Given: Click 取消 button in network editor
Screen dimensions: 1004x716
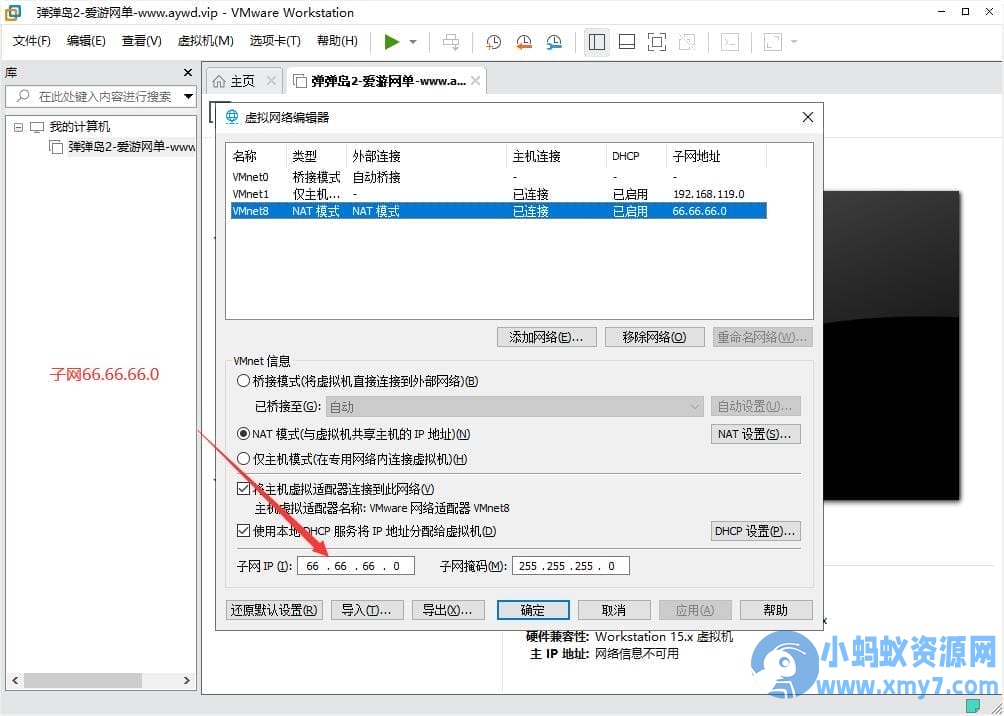Looking at the screenshot, I should coord(614,610).
